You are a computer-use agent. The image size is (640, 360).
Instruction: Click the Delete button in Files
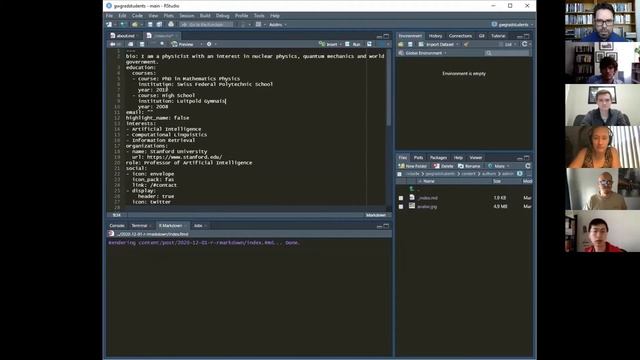pyautogui.click(x=444, y=166)
